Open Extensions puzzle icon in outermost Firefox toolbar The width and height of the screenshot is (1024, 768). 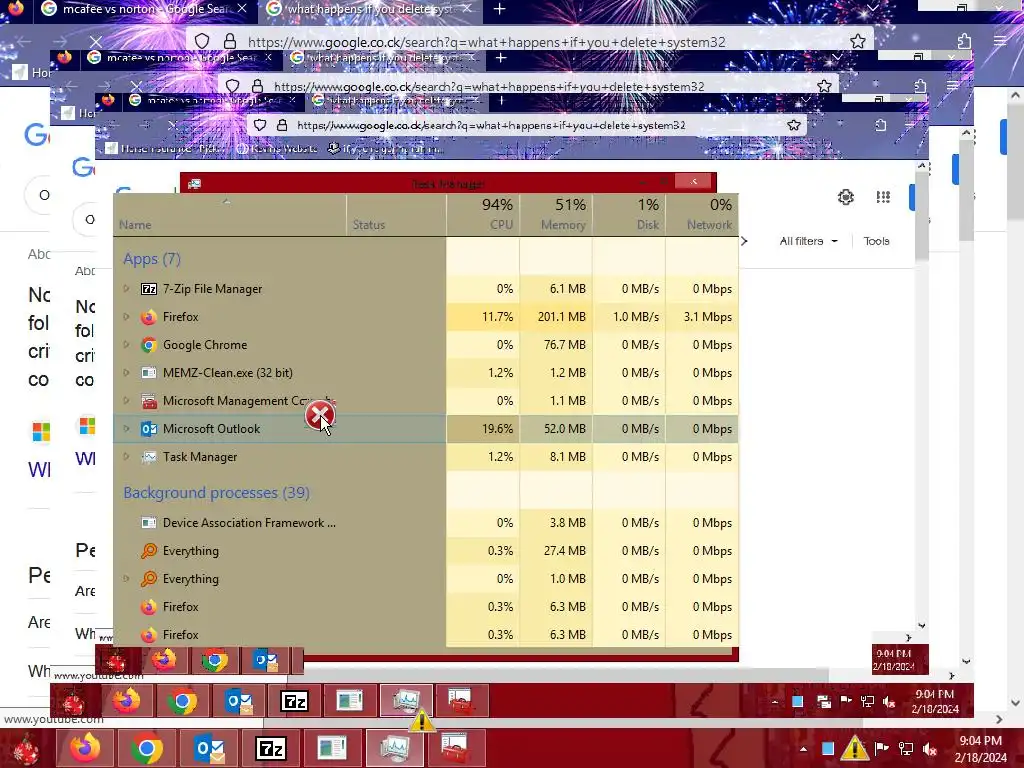click(x=964, y=42)
